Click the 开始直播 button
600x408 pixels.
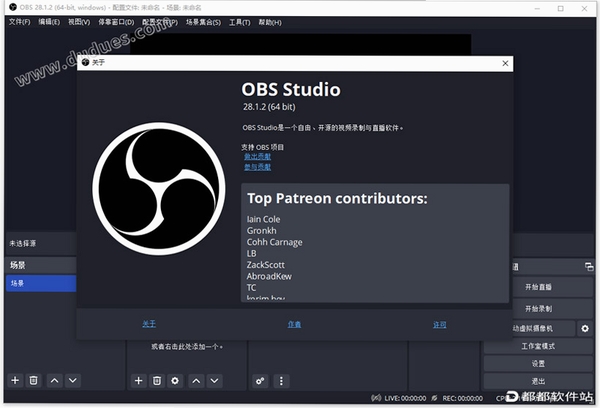click(x=538, y=287)
